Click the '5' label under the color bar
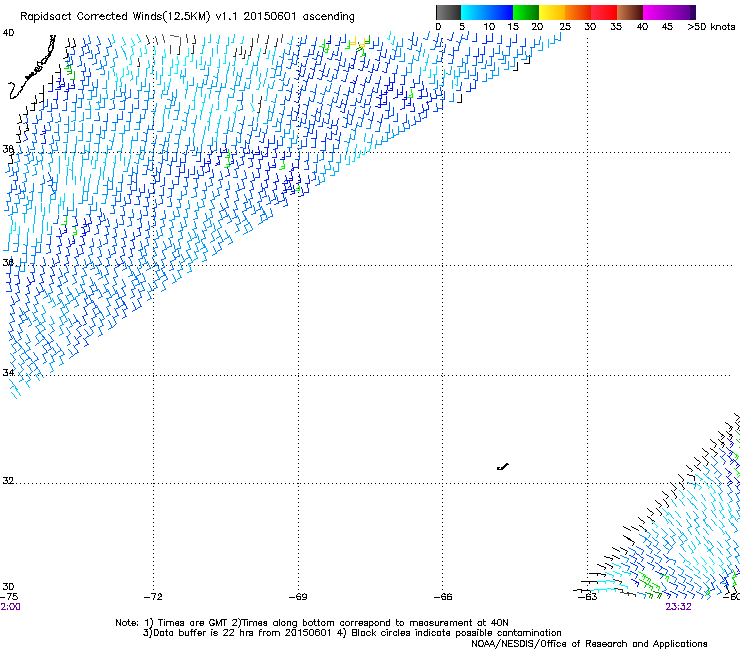 [x=462, y=27]
